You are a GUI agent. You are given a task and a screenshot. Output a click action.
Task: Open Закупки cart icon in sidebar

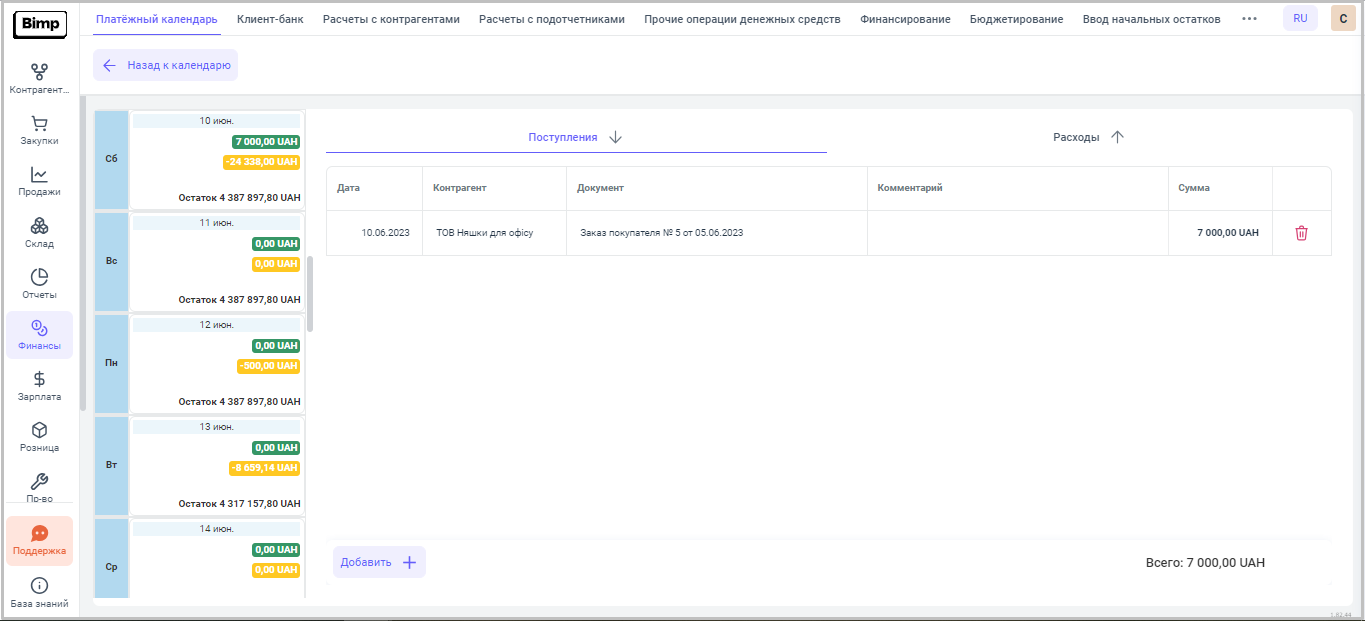pos(39,131)
